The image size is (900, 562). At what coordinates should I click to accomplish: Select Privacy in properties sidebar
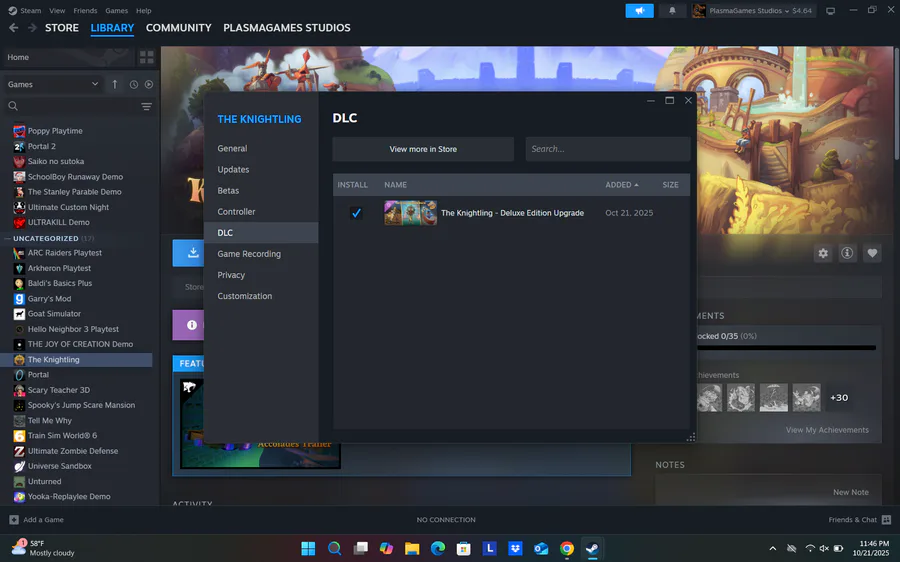click(261, 275)
